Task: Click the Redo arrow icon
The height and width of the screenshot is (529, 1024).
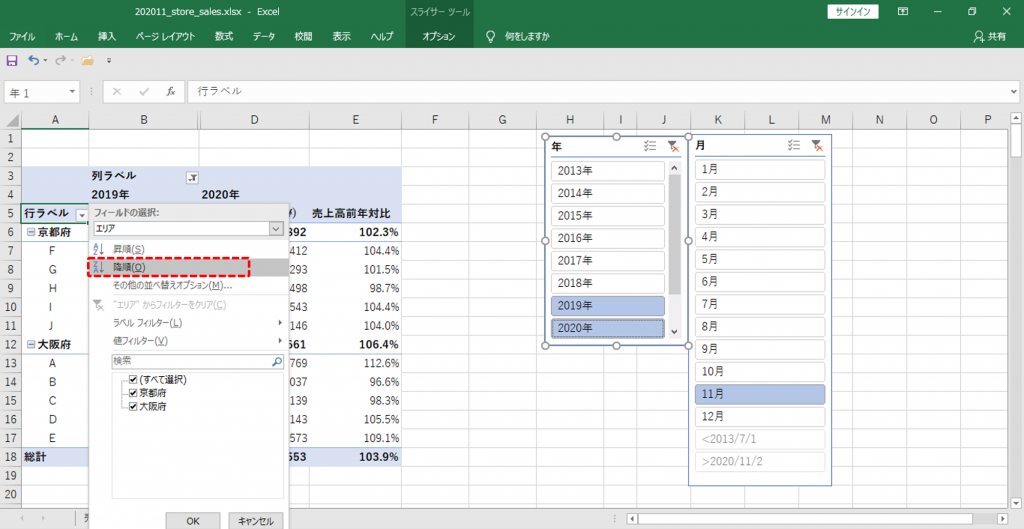Action: [x=60, y=60]
